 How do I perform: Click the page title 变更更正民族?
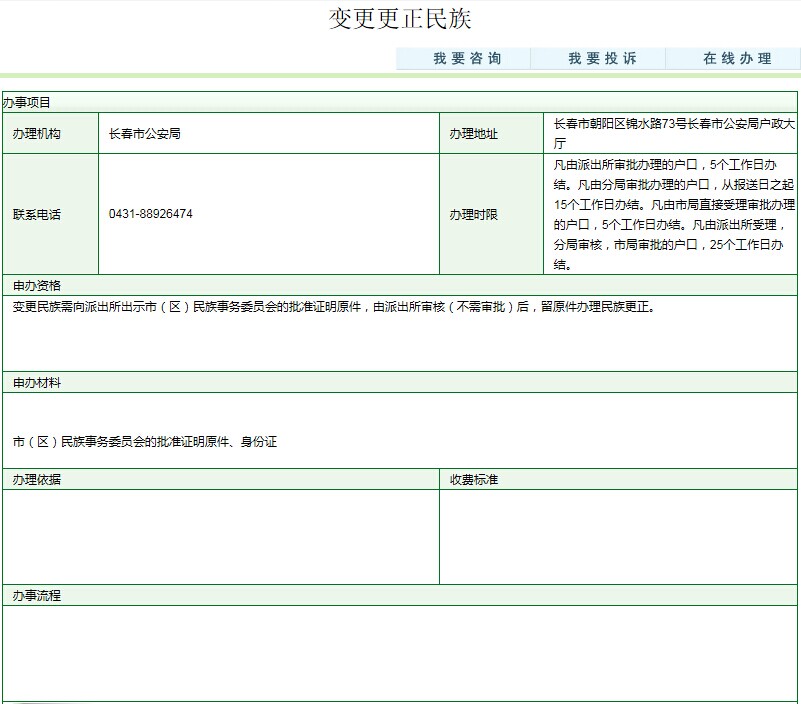pyautogui.click(x=399, y=19)
